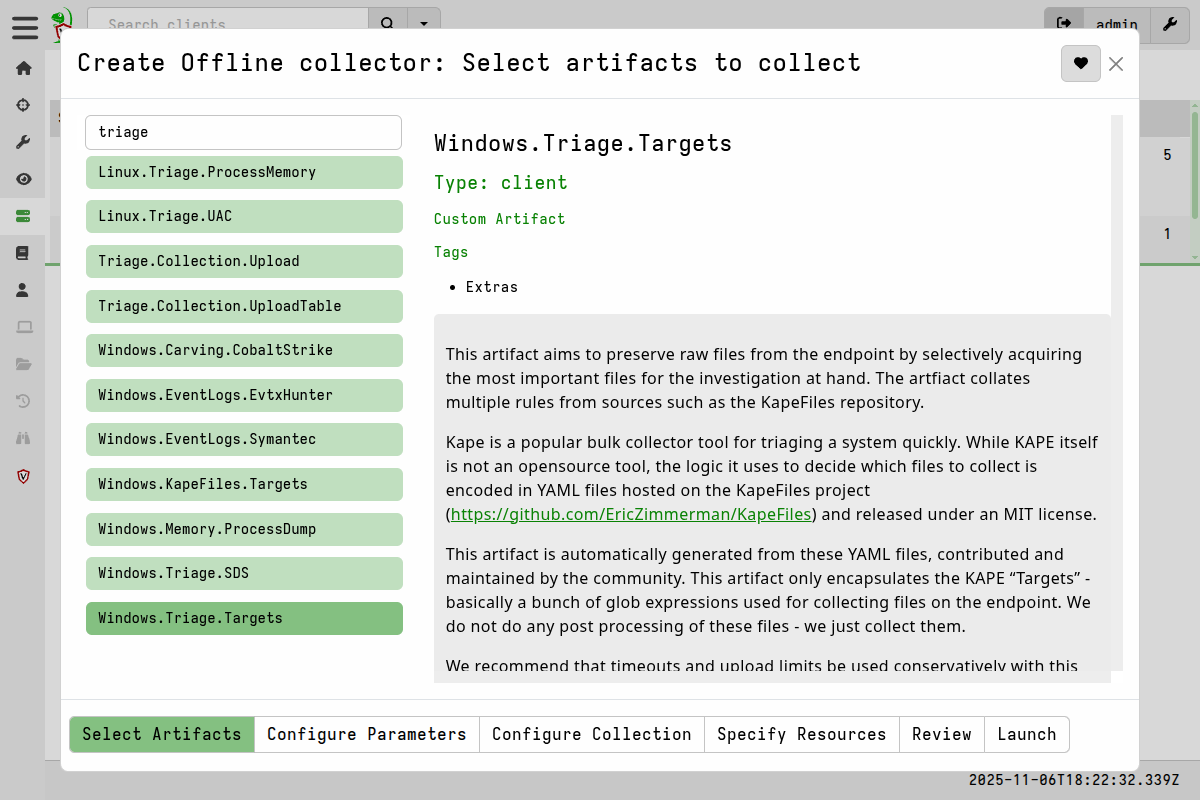The image size is (1200, 800).
Task: Clear the triage filter input field
Action: 243,131
